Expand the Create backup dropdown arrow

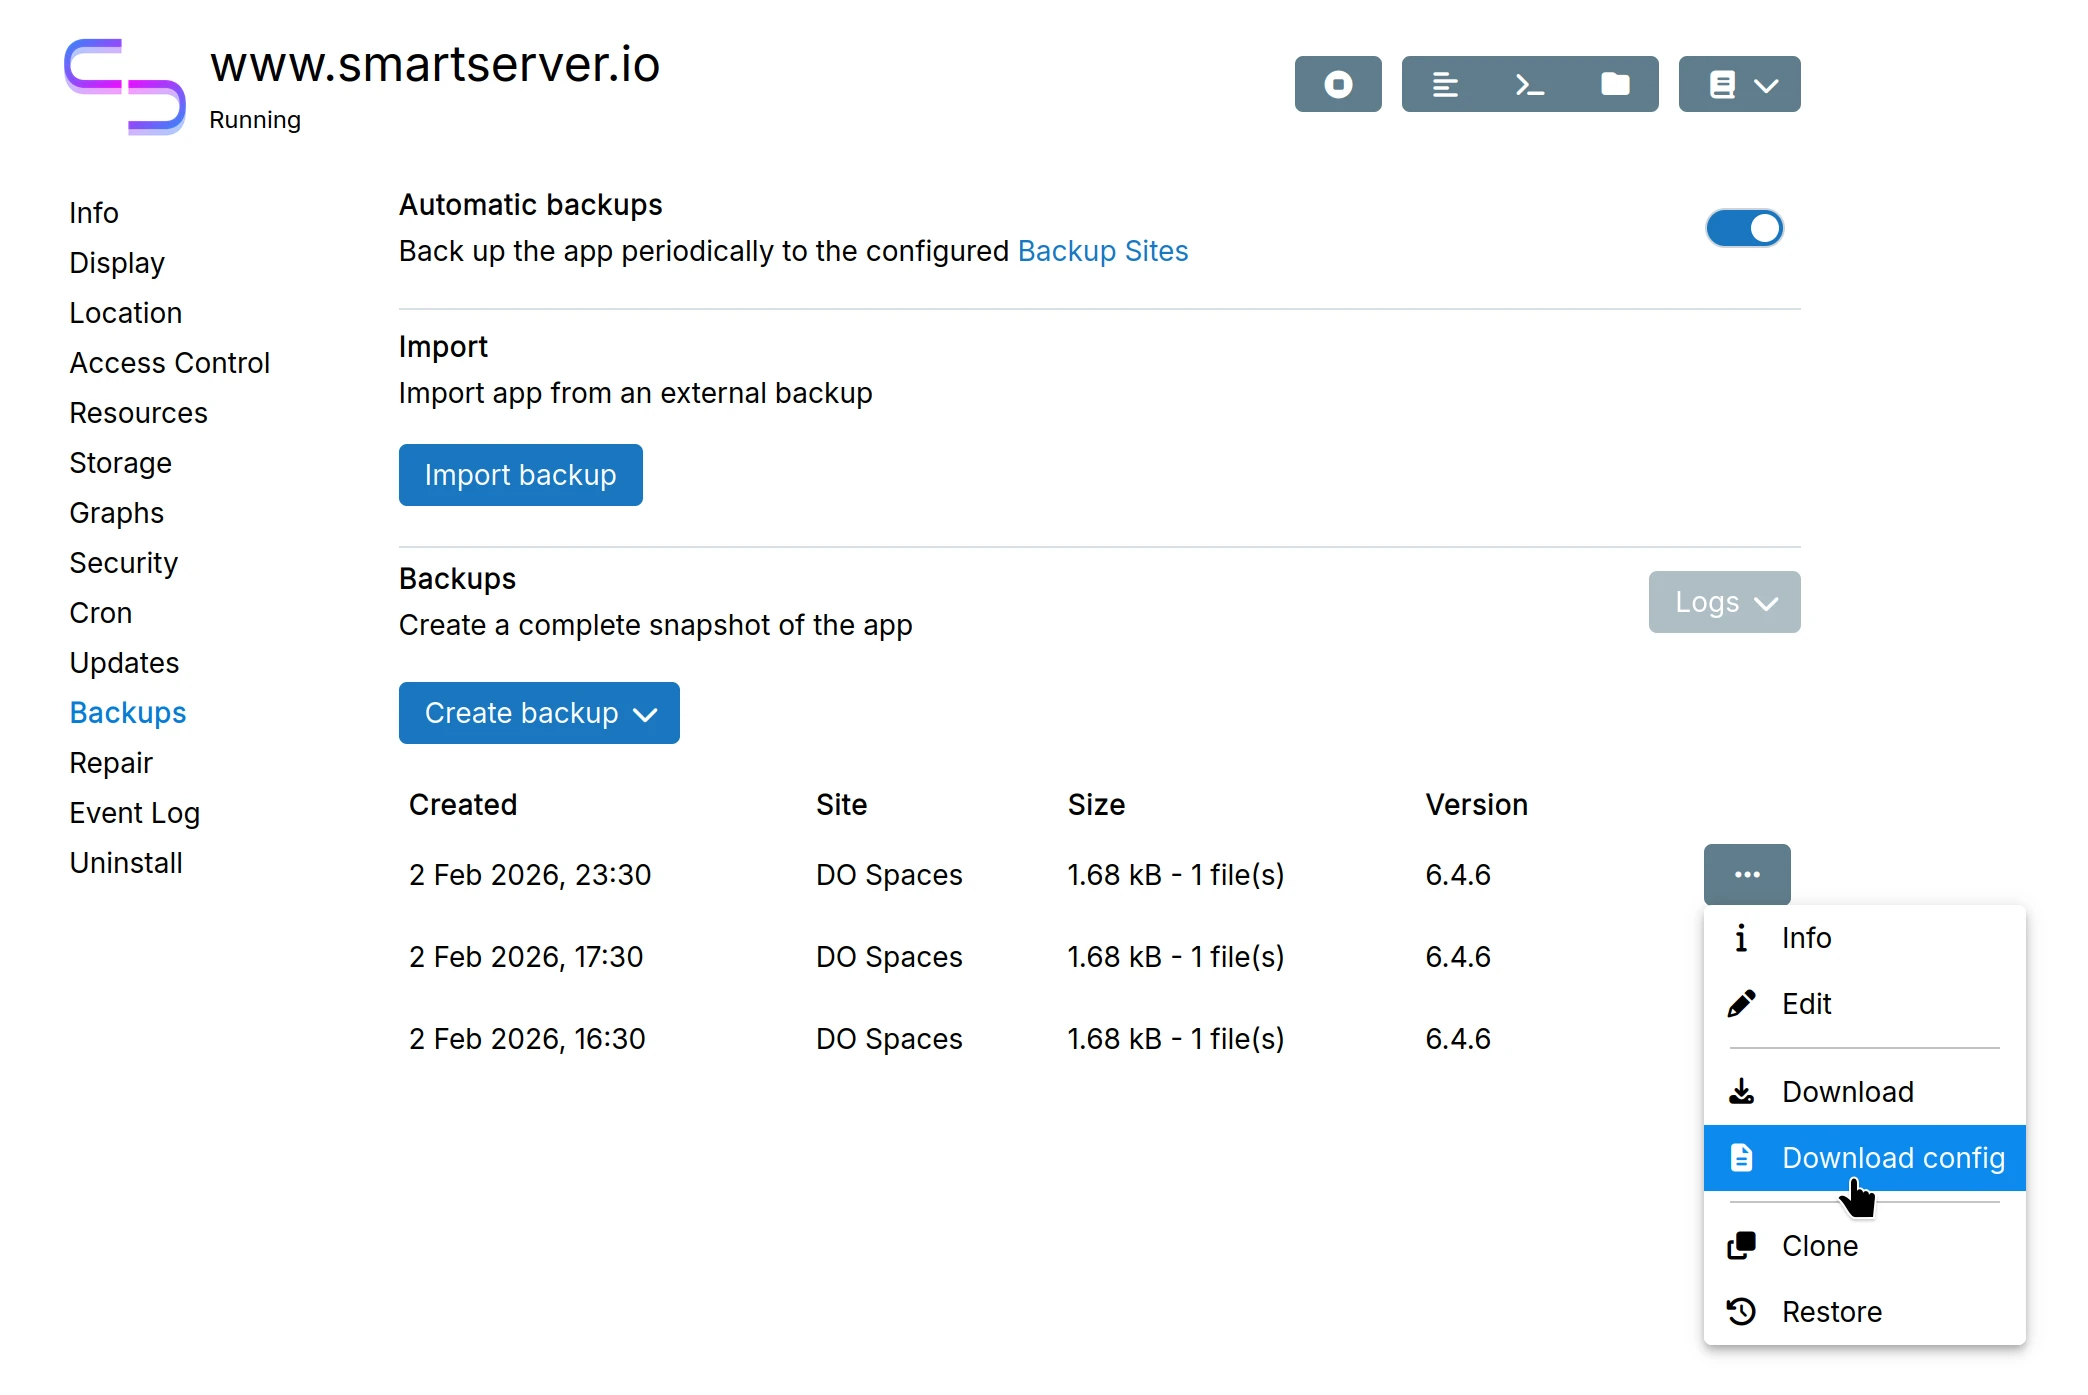click(646, 714)
